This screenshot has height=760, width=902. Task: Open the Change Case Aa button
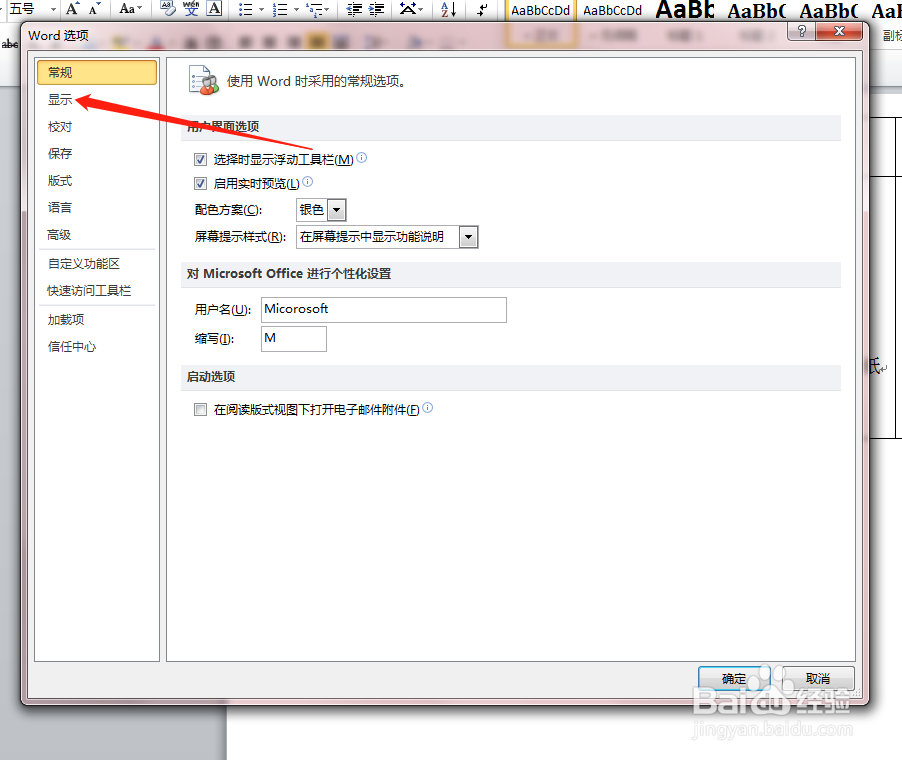click(x=130, y=9)
